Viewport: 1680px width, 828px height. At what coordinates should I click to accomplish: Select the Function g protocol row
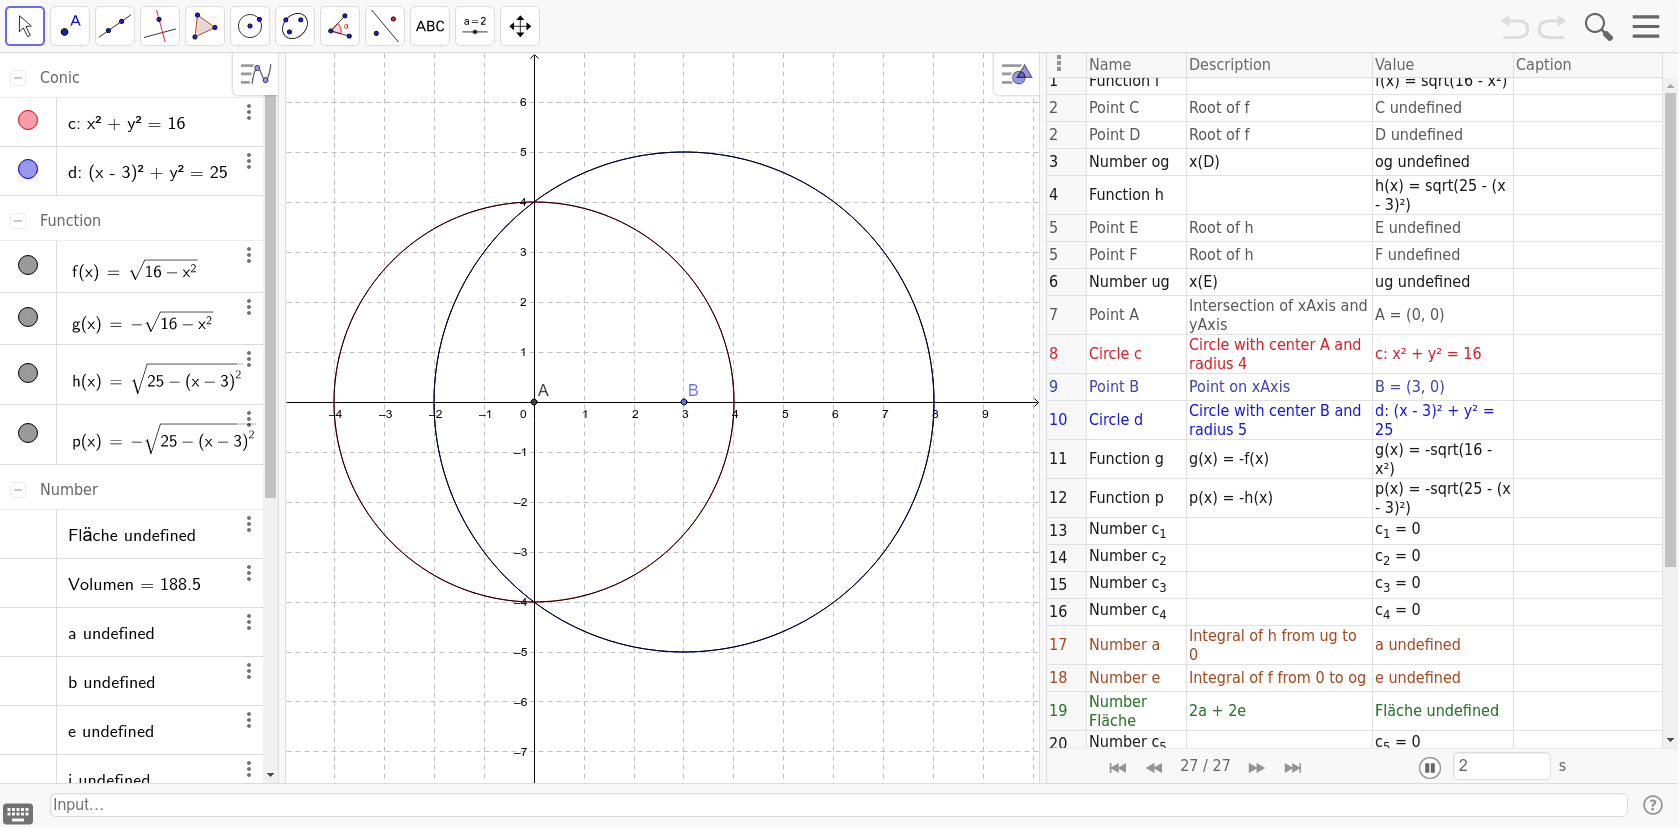click(x=1354, y=459)
